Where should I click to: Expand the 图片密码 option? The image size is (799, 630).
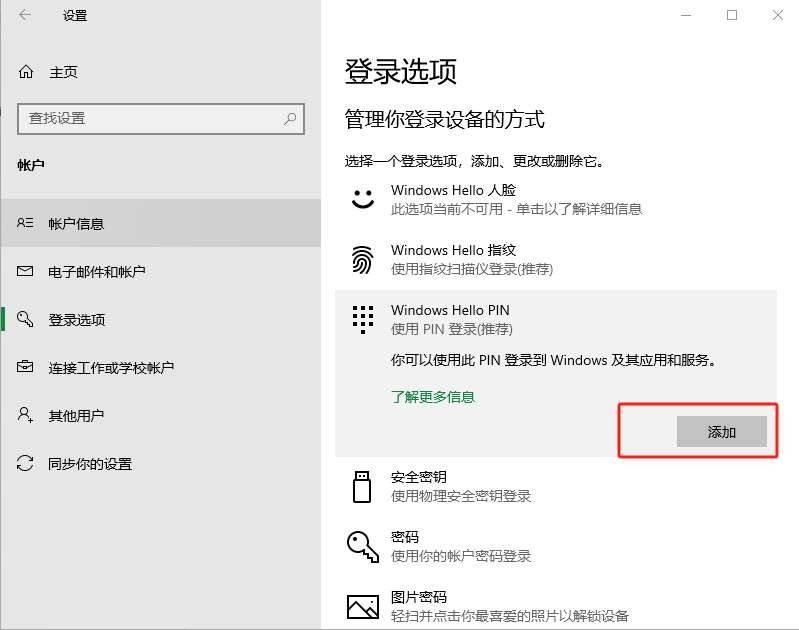coord(556,607)
